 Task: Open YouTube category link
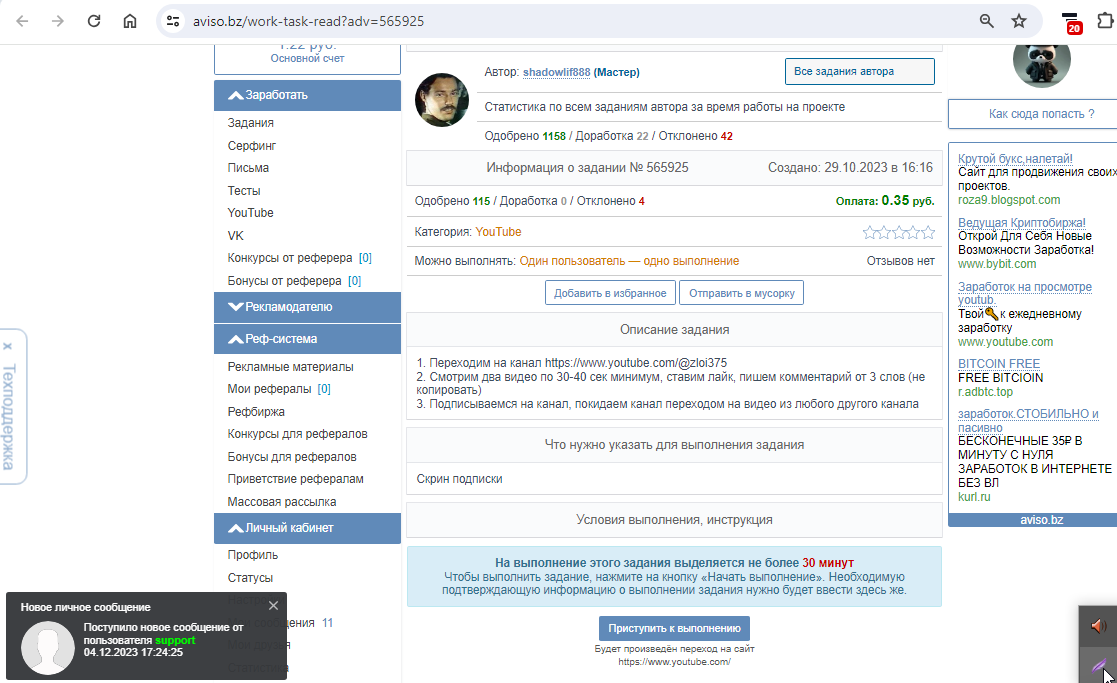tap(498, 232)
